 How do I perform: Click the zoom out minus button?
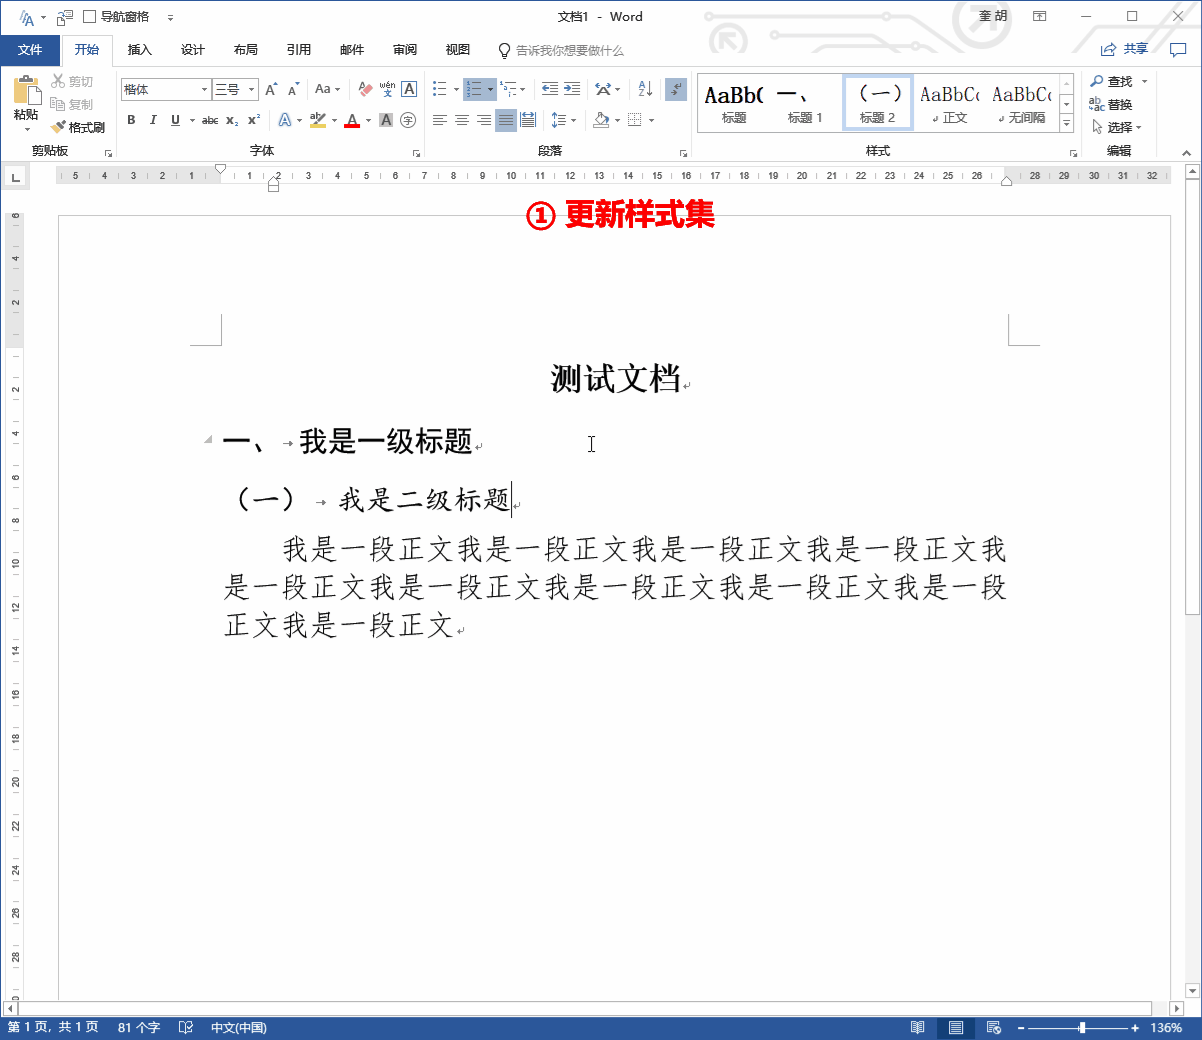point(1021,1028)
